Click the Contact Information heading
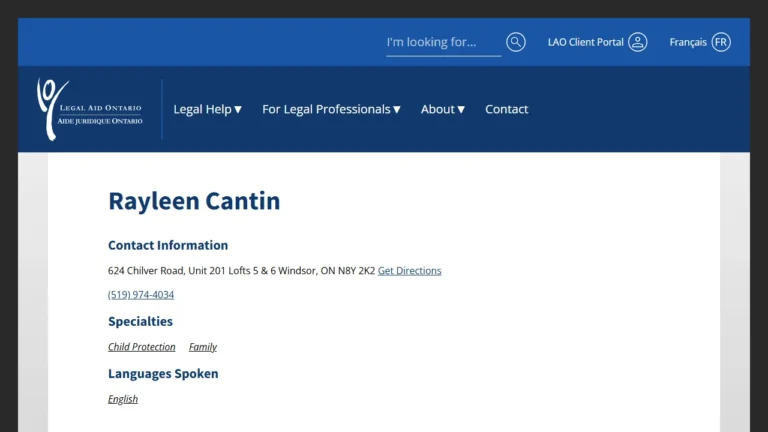Image resolution: width=768 pixels, height=432 pixels. point(168,245)
